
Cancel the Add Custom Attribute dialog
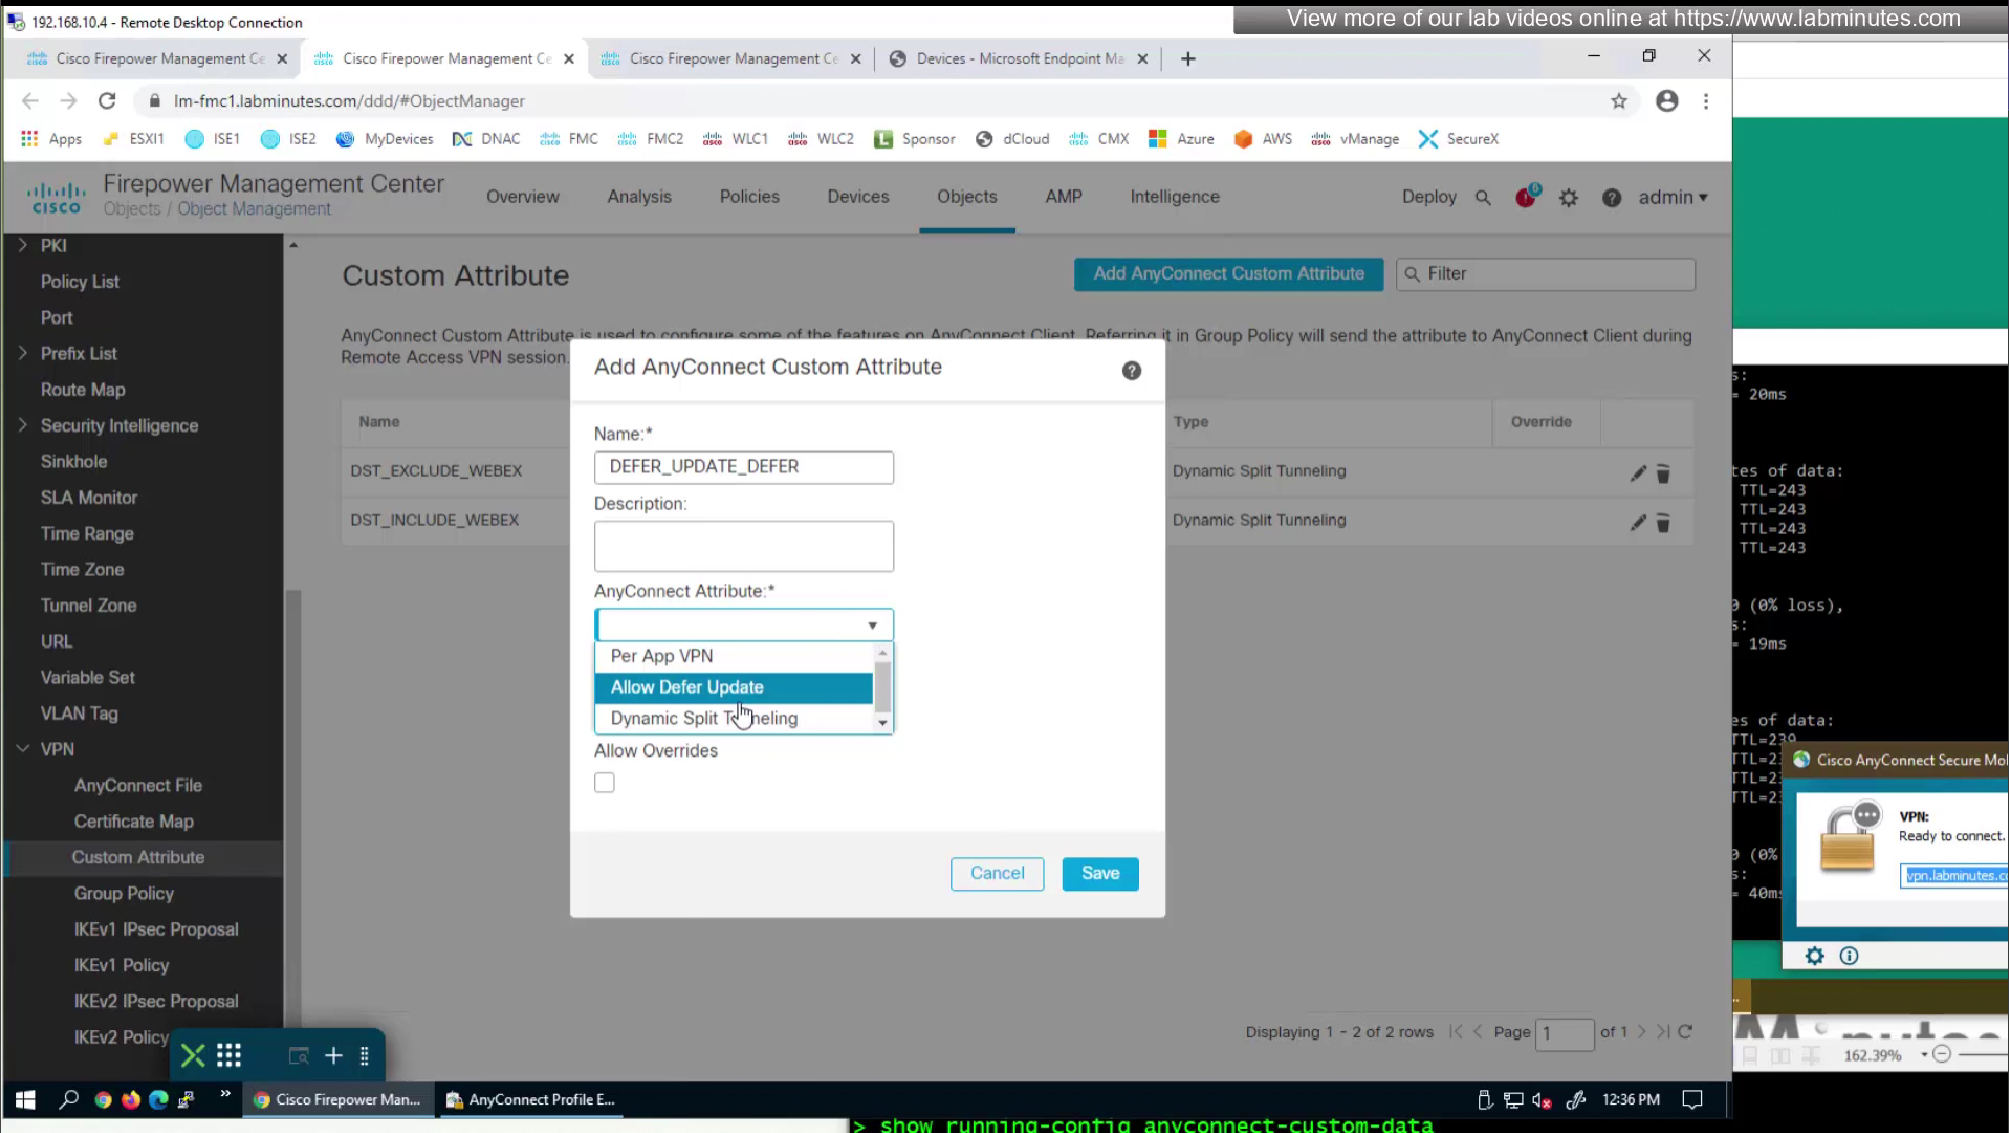[996, 873]
